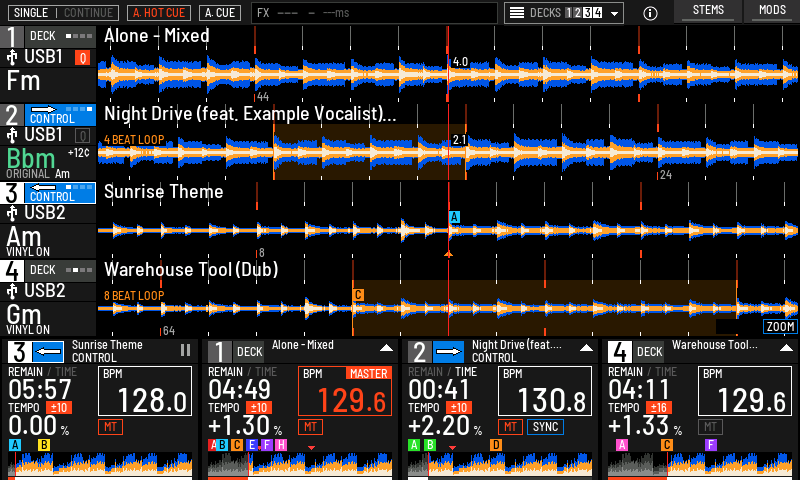Click the pause icon in the Sunrise Theme panel

(185, 350)
